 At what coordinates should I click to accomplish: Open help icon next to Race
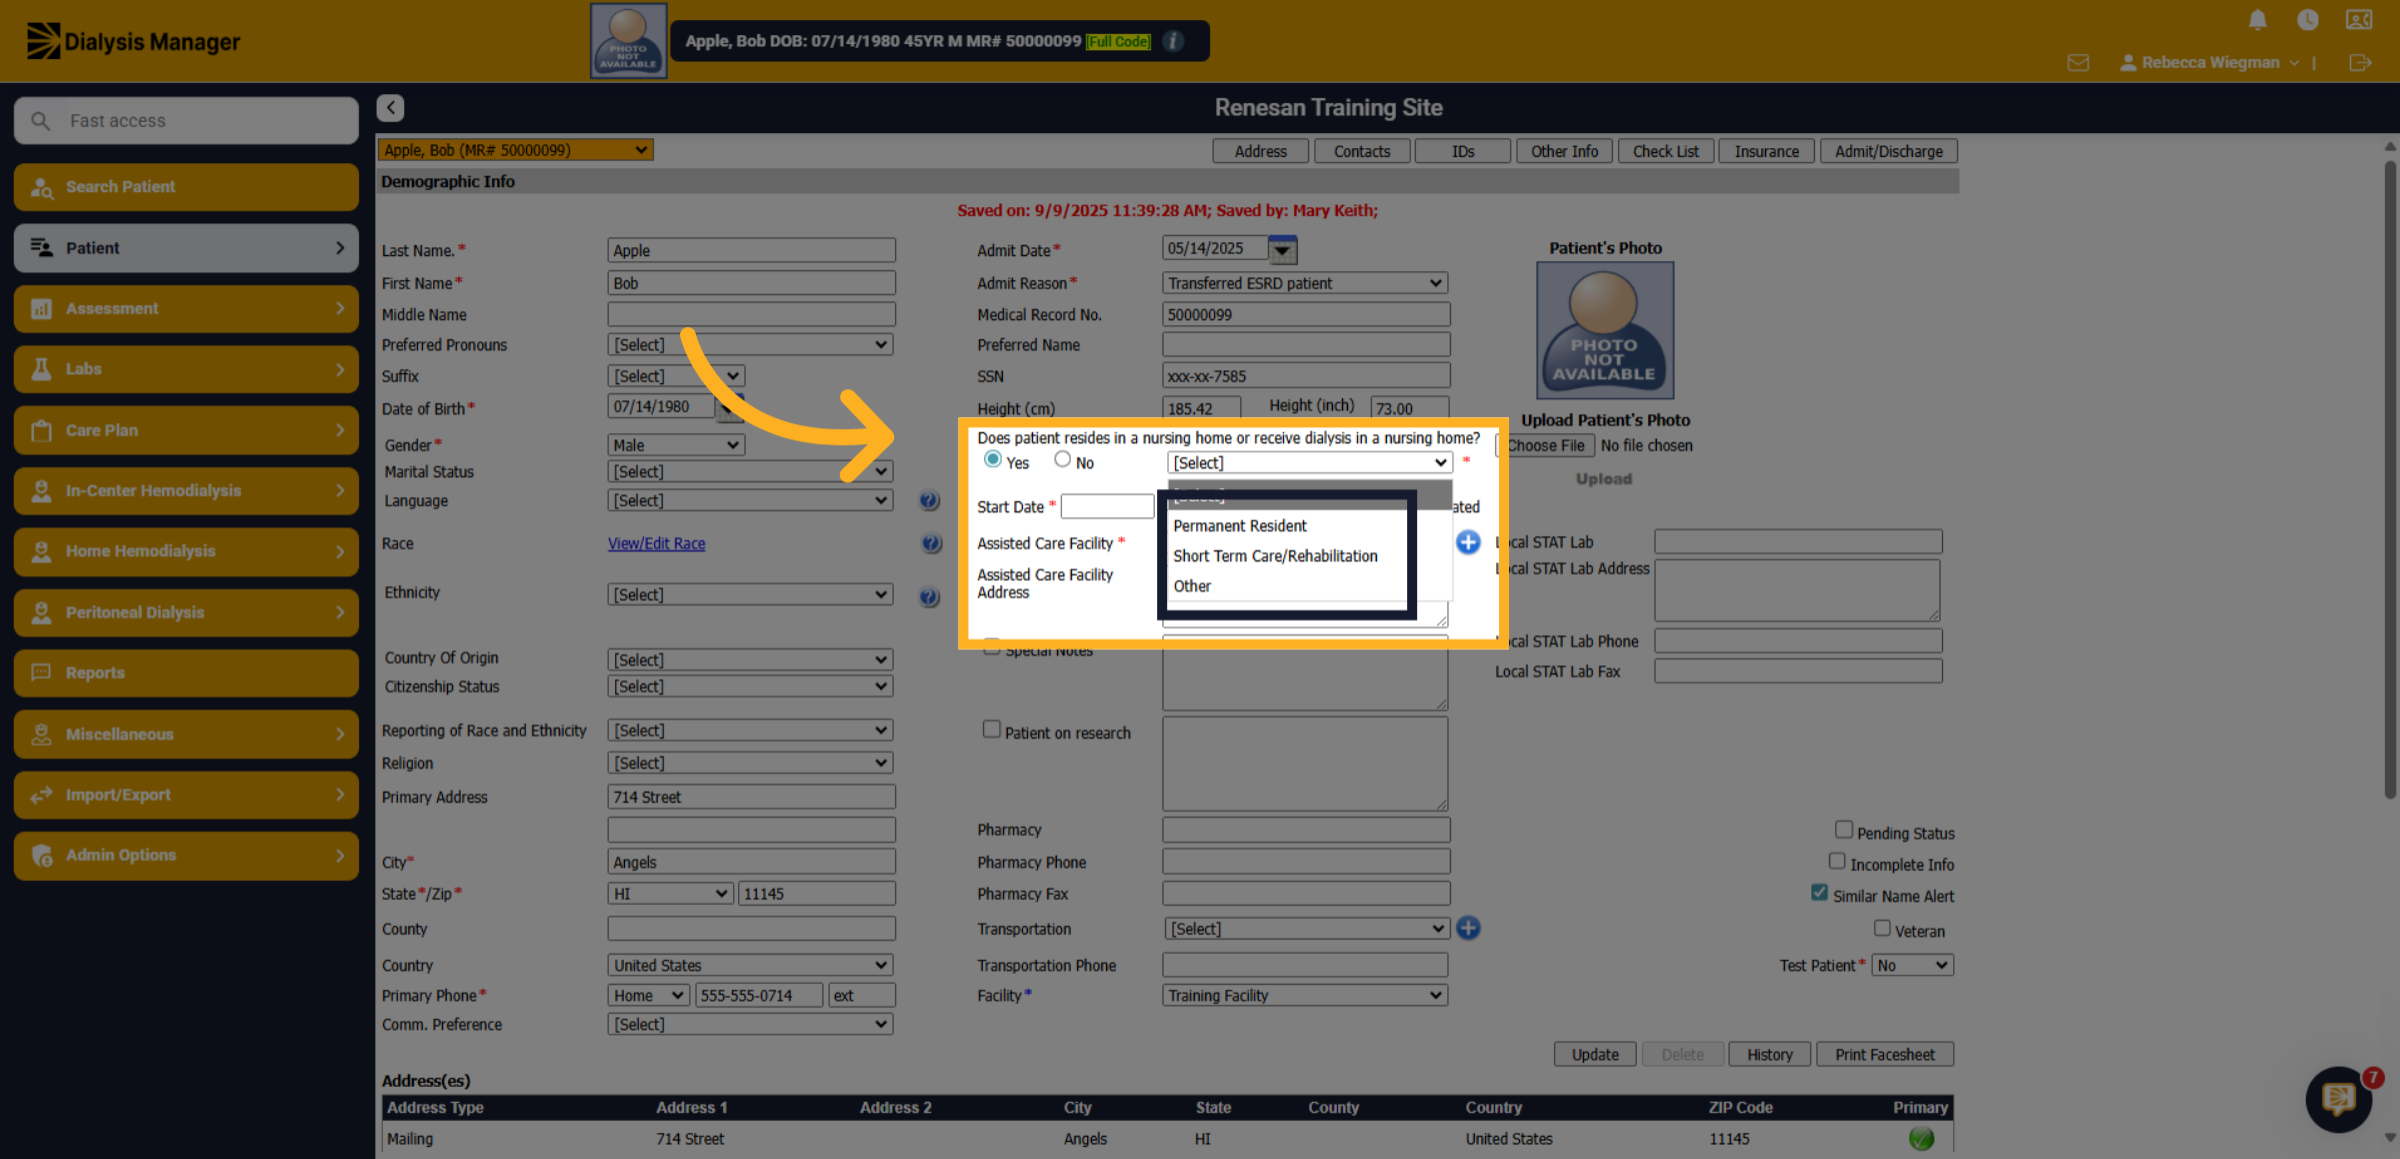tap(931, 543)
